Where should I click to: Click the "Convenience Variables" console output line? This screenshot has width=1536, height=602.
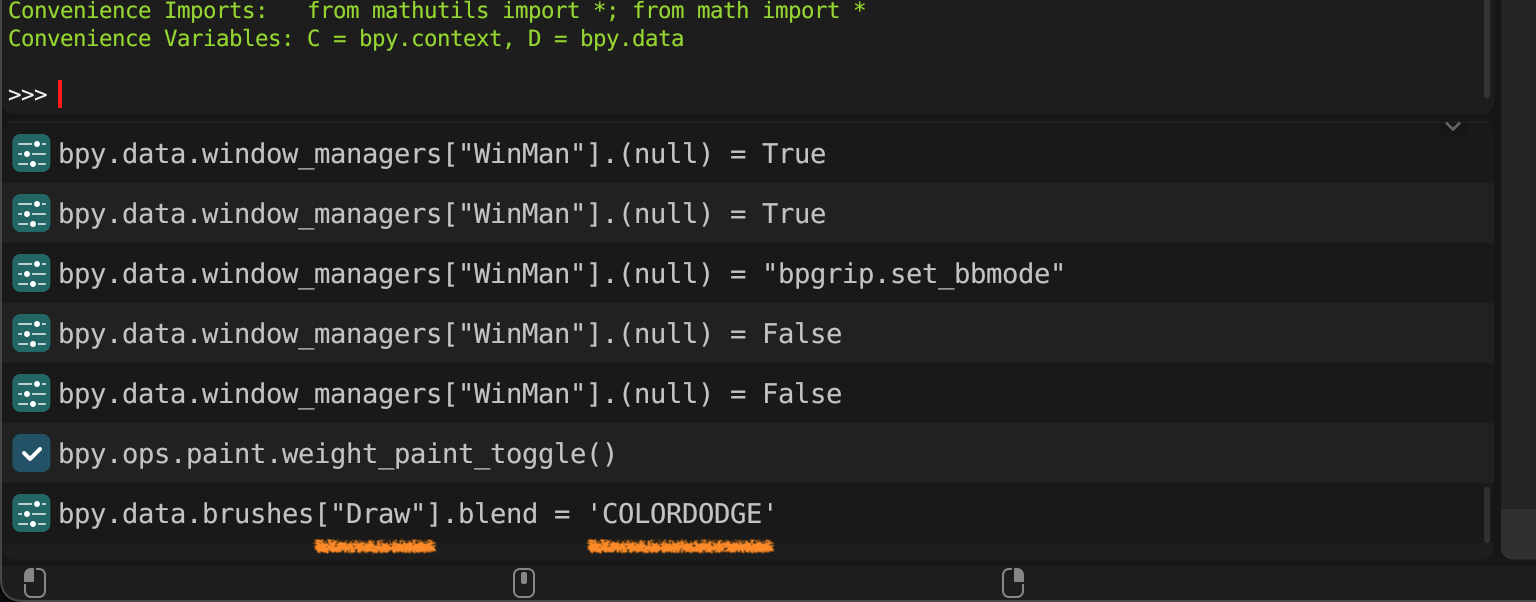[x=345, y=40]
